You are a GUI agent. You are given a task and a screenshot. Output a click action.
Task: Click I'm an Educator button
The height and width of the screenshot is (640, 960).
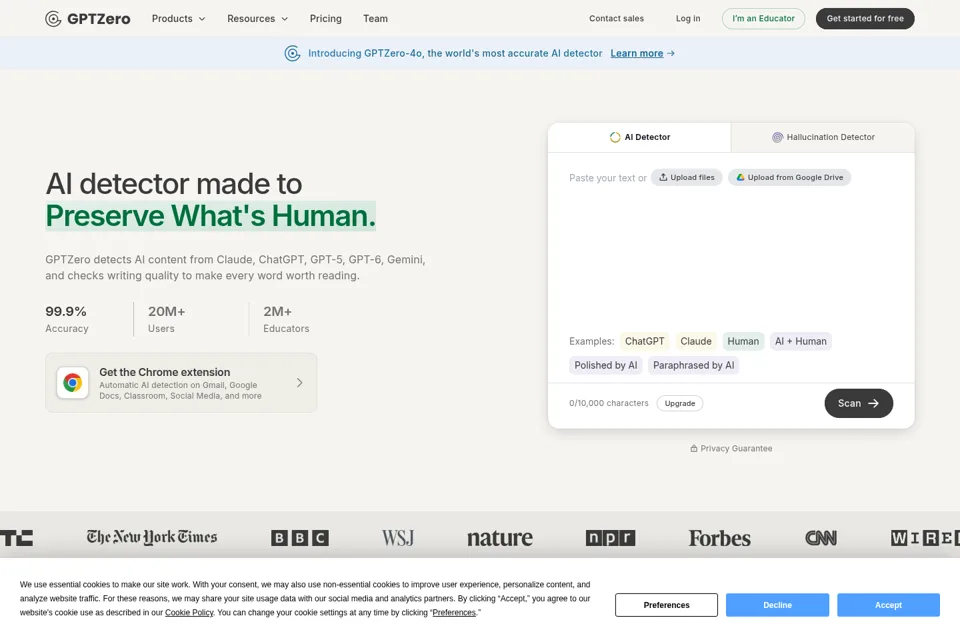(x=763, y=18)
